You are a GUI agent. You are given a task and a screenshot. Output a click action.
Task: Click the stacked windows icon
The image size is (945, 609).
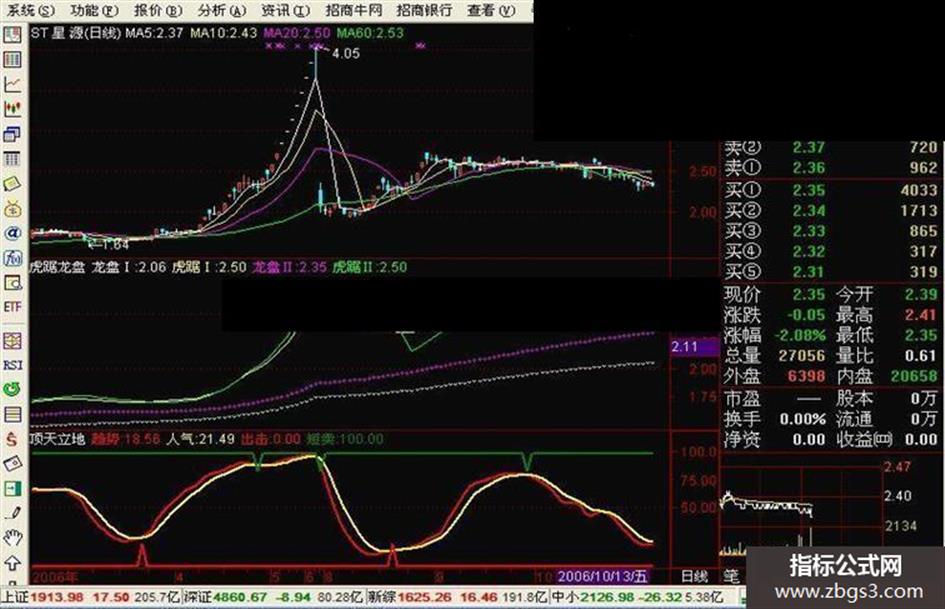pyautogui.click(x=13, y=134)
